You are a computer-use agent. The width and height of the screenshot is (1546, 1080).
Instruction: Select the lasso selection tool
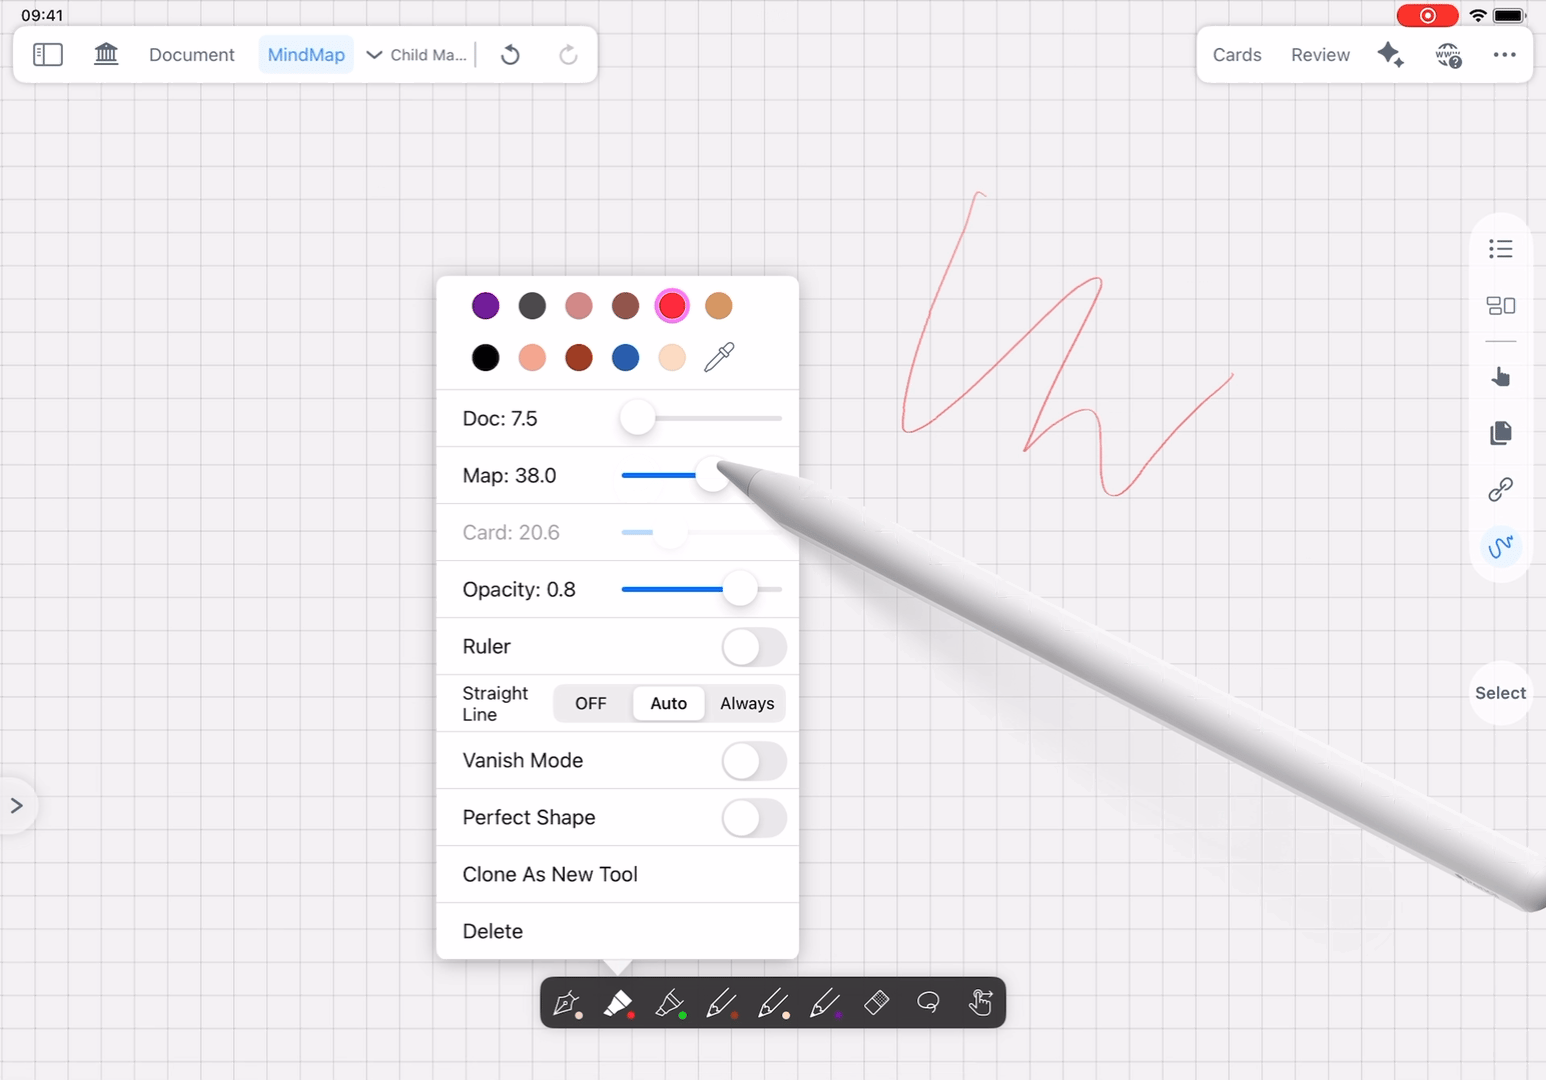tap(928, 1002)
